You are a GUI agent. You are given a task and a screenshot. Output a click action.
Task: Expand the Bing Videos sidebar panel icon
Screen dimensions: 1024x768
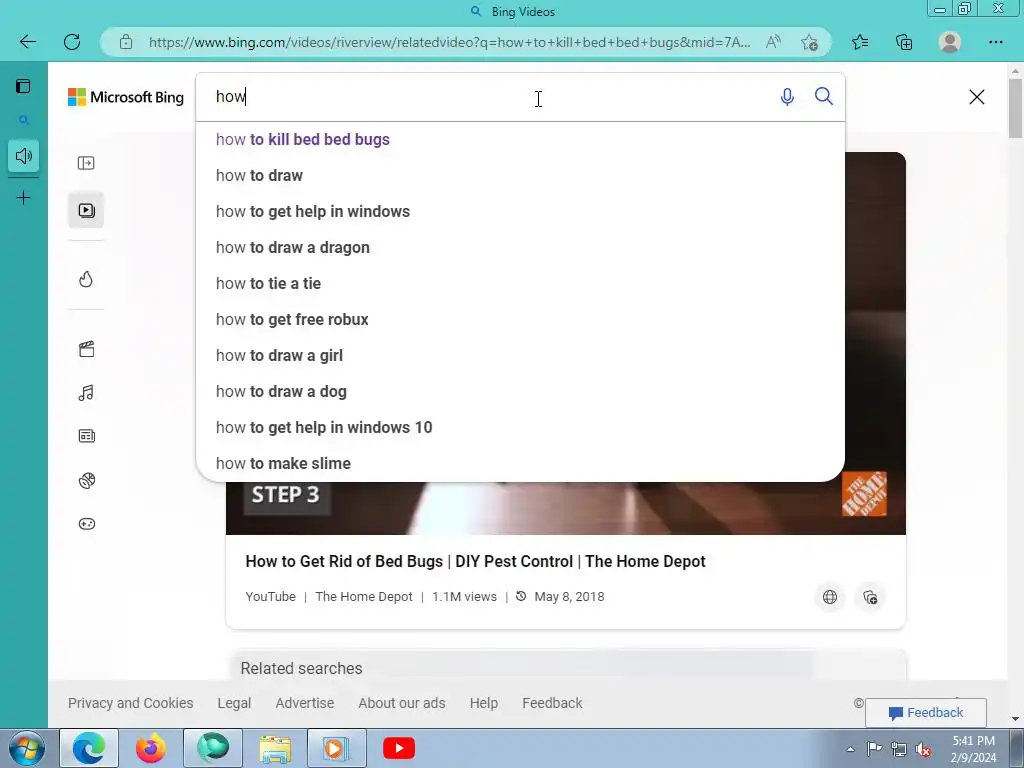point(86,163)
